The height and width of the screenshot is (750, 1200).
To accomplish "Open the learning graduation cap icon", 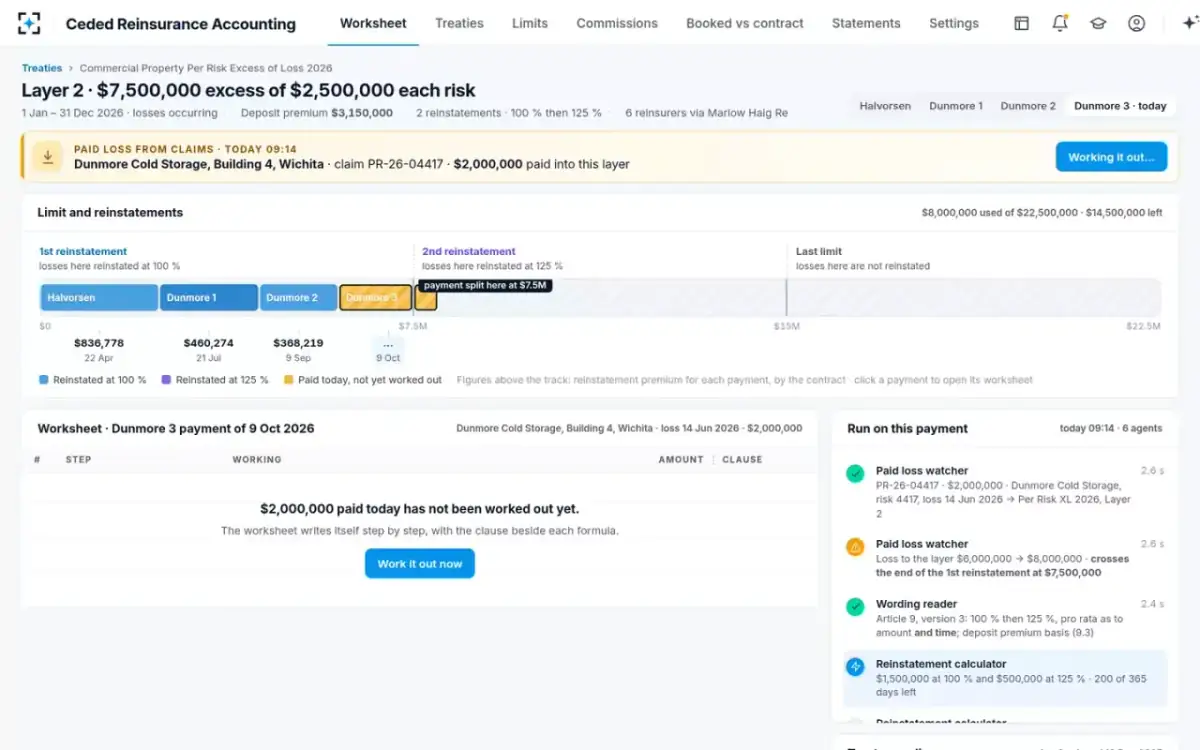I will 1098,23.
